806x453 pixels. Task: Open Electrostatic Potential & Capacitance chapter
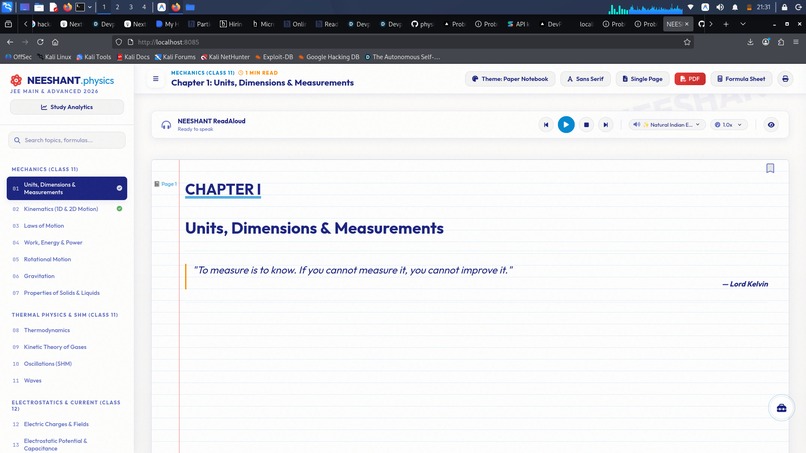click(67, 444)
